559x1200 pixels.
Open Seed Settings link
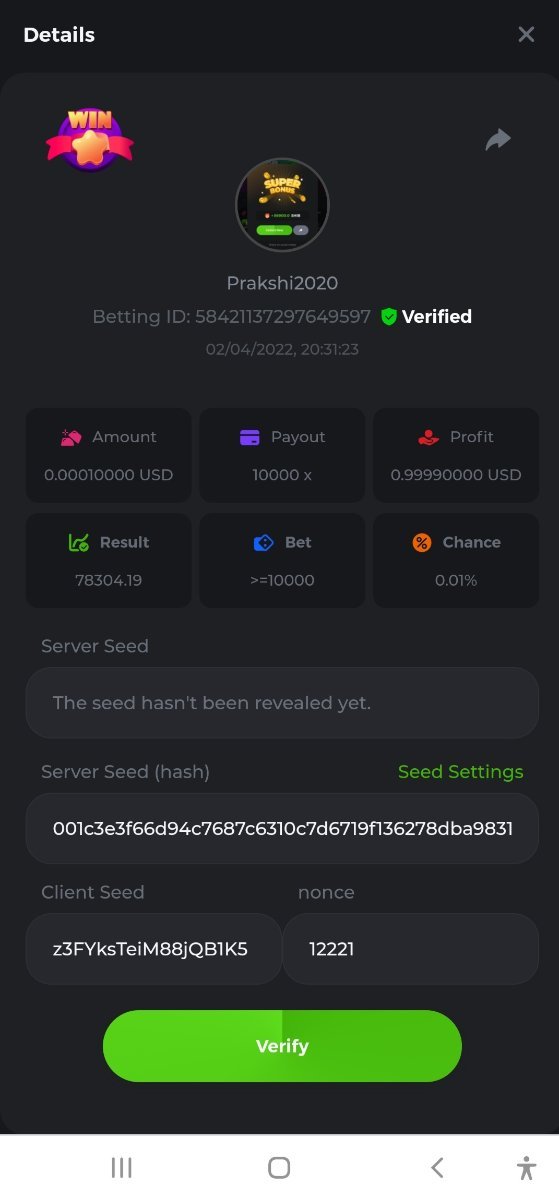pyautogui.click(x=460, y=772)
